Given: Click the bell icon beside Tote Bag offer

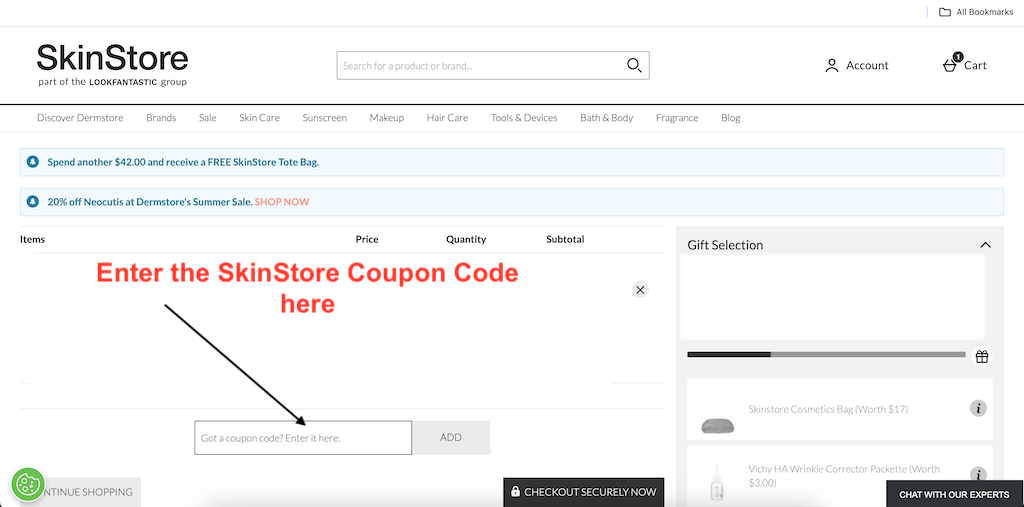Looking at the screenshot, I should point(33,161).
